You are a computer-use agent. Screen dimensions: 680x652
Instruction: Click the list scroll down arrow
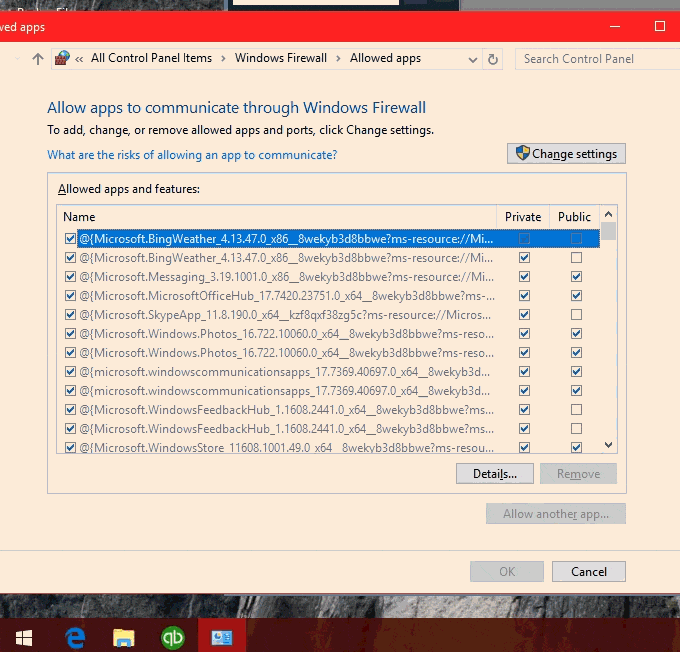(608, 445)
